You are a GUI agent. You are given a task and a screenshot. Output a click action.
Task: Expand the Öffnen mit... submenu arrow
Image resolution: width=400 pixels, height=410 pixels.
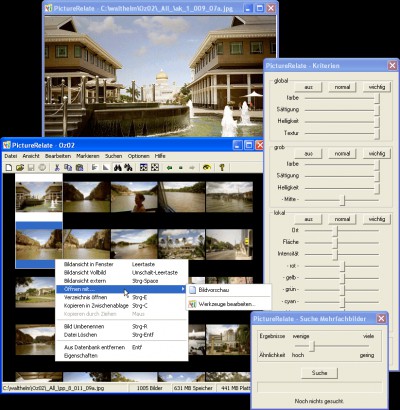183,289
